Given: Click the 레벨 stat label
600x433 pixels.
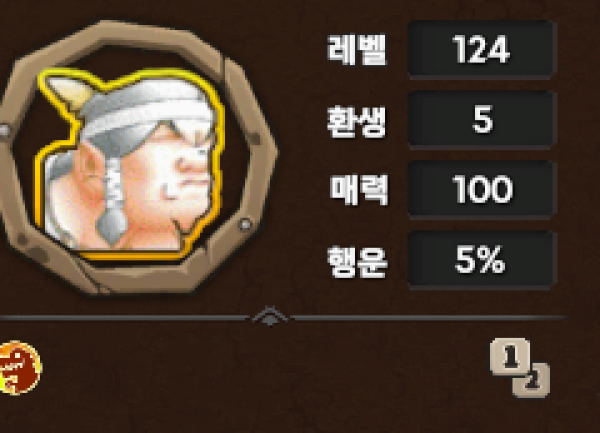Looking at the screenshot, I should (357, 50).
